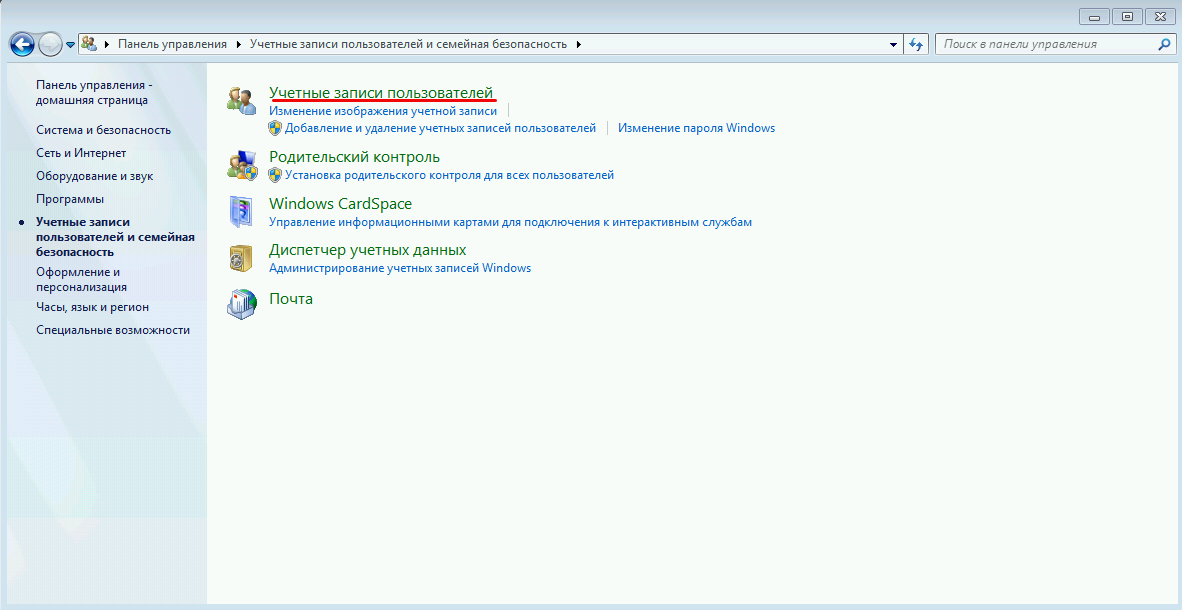Open recent pages dropdown arrow near Back button
This screenshot has width=1182, height=610.
click(x=71, y=45)
